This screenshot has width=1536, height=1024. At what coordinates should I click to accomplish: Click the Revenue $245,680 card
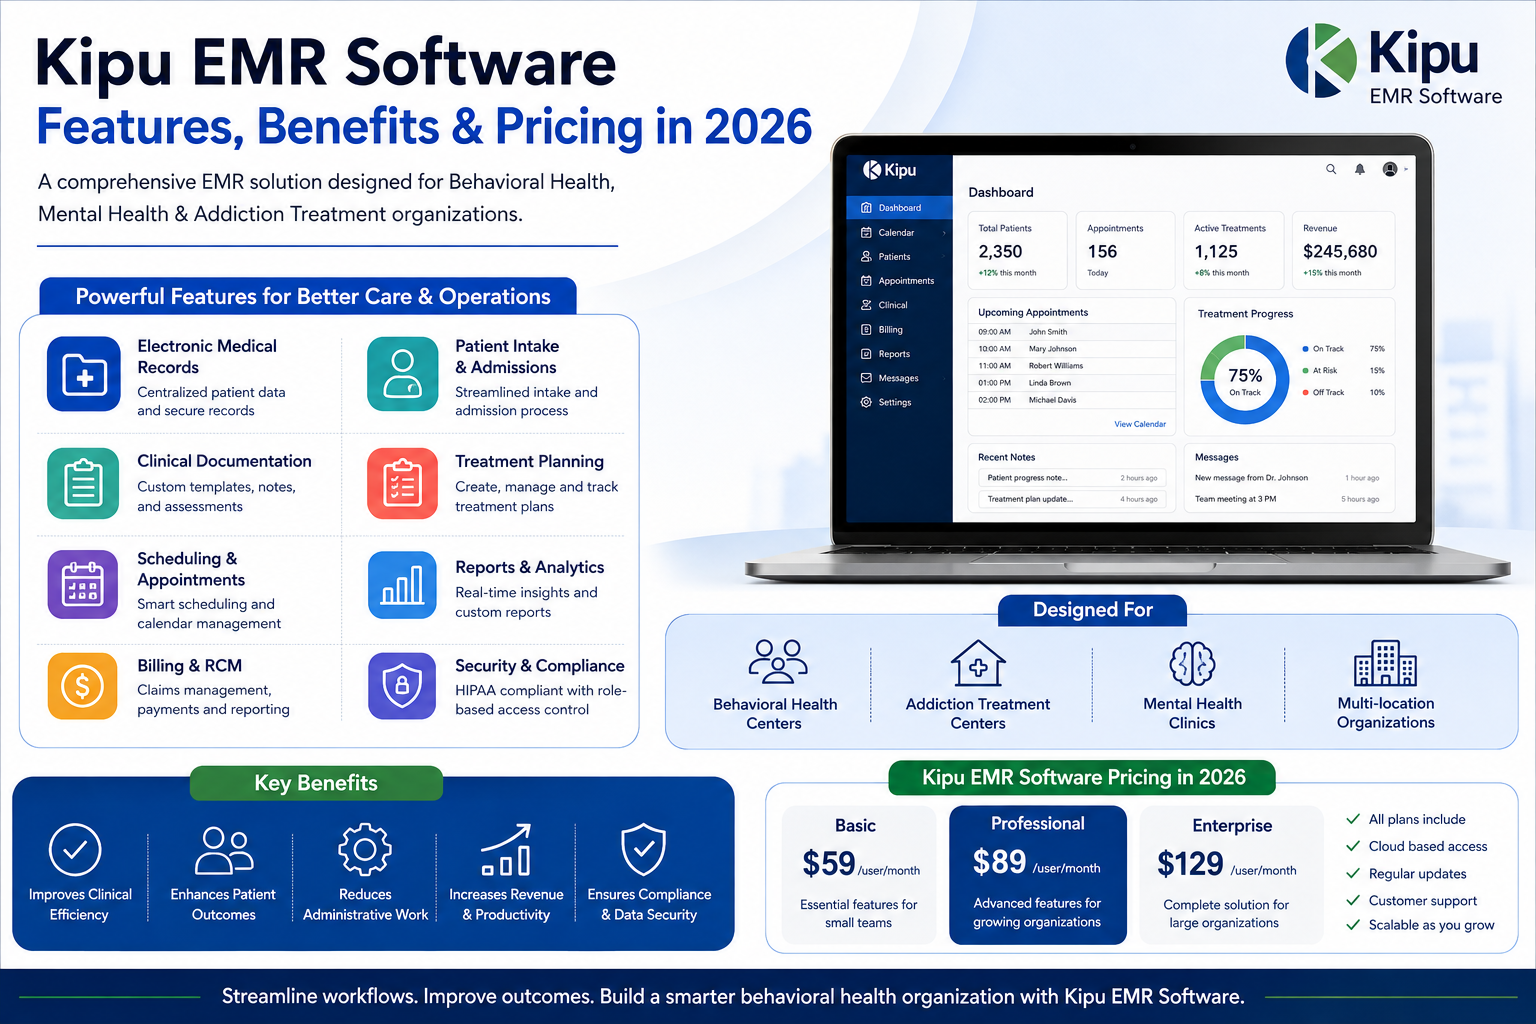[1343, 250]
